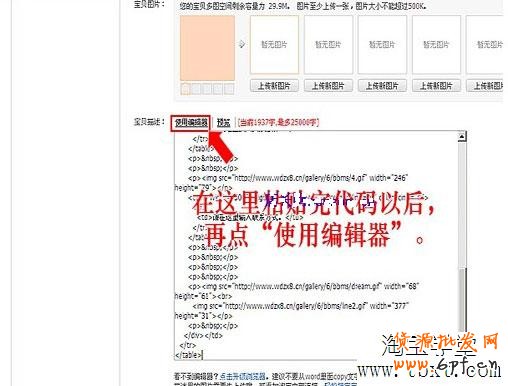Screen dimensions: 508x386
Task: Select the fifth small thumbnail under main image
Action: coord(229,89)
